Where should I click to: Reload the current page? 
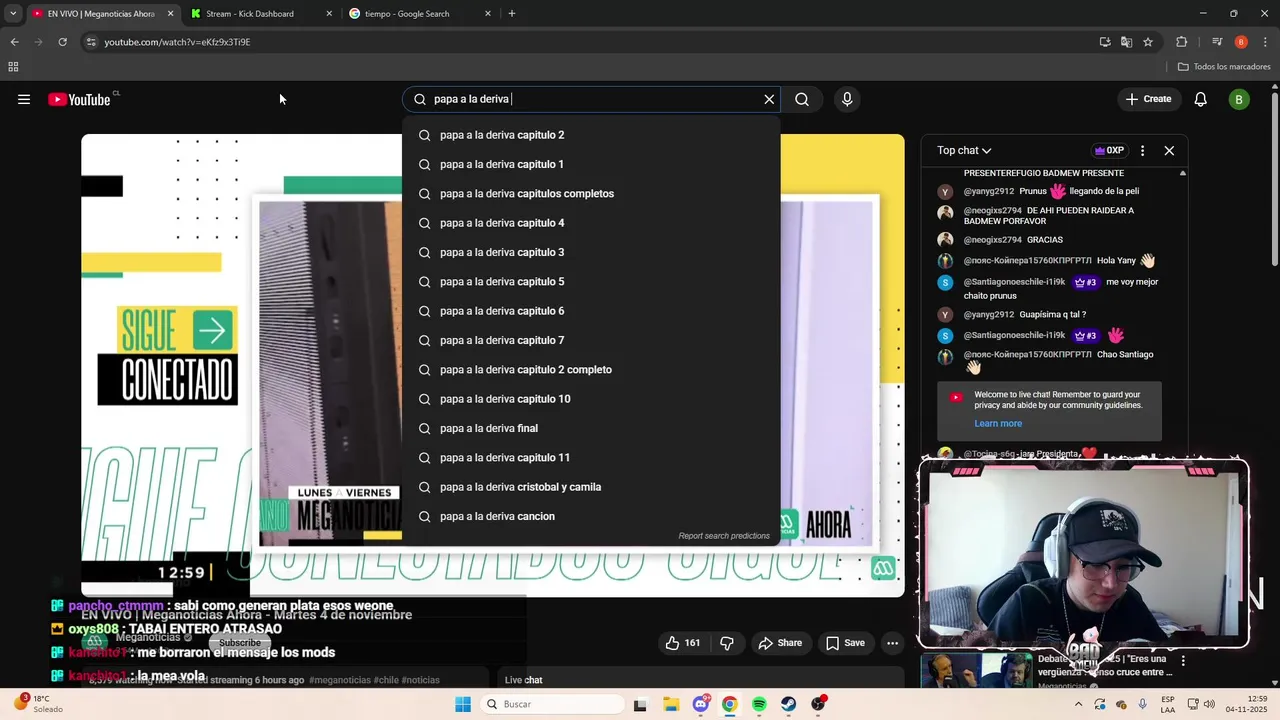pos(62,42)
